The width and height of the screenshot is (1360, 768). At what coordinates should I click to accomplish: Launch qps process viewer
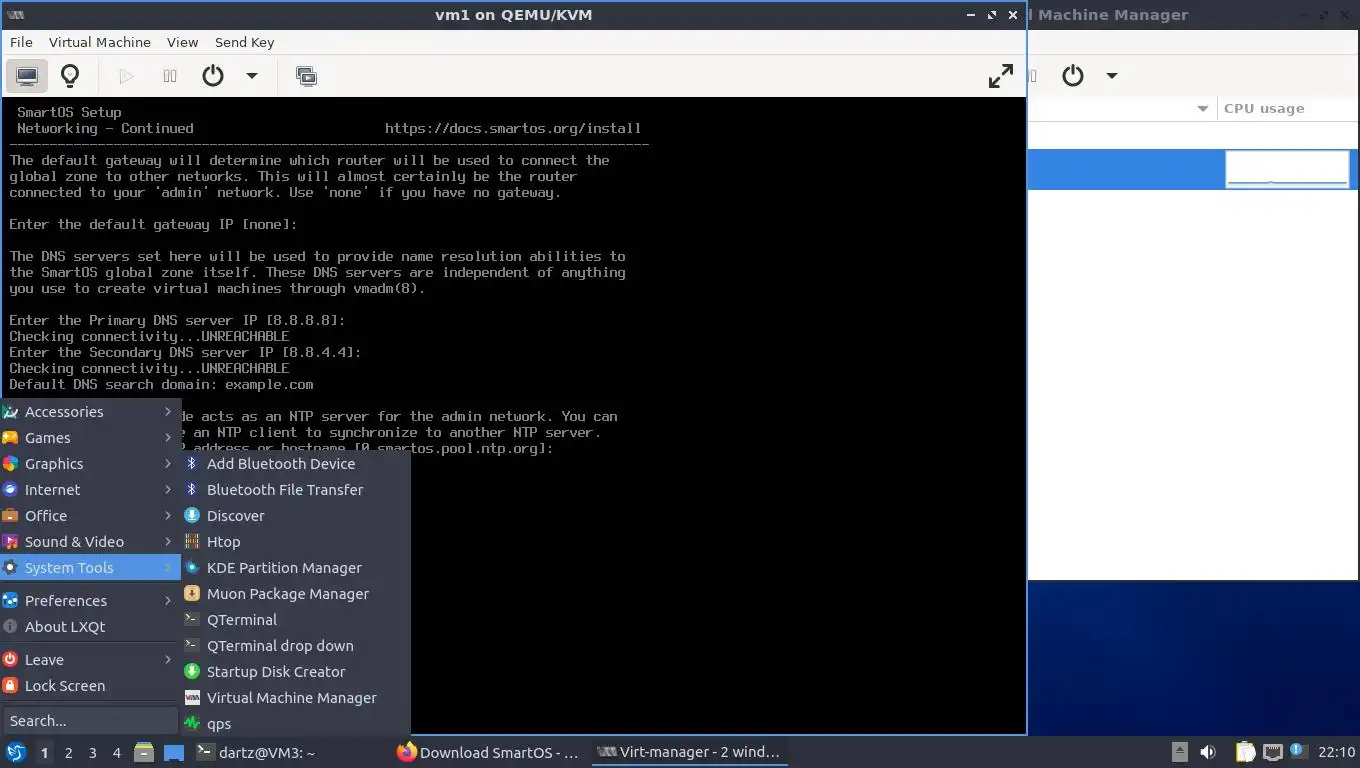click(295, 724)
